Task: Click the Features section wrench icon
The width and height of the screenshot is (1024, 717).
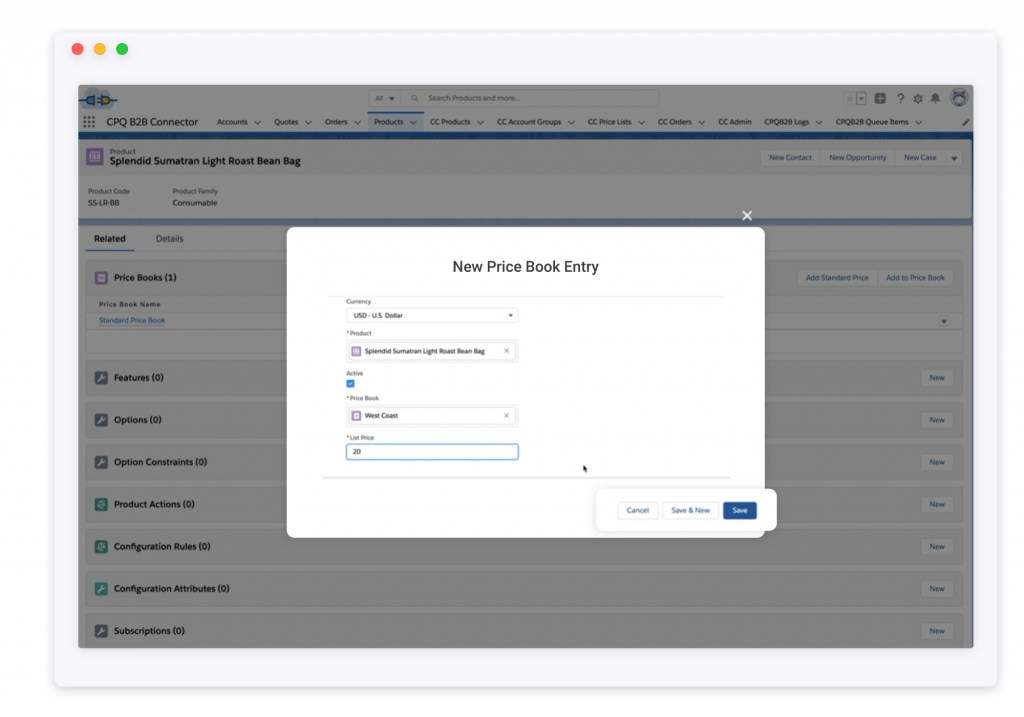Action: tap(101, 378)
